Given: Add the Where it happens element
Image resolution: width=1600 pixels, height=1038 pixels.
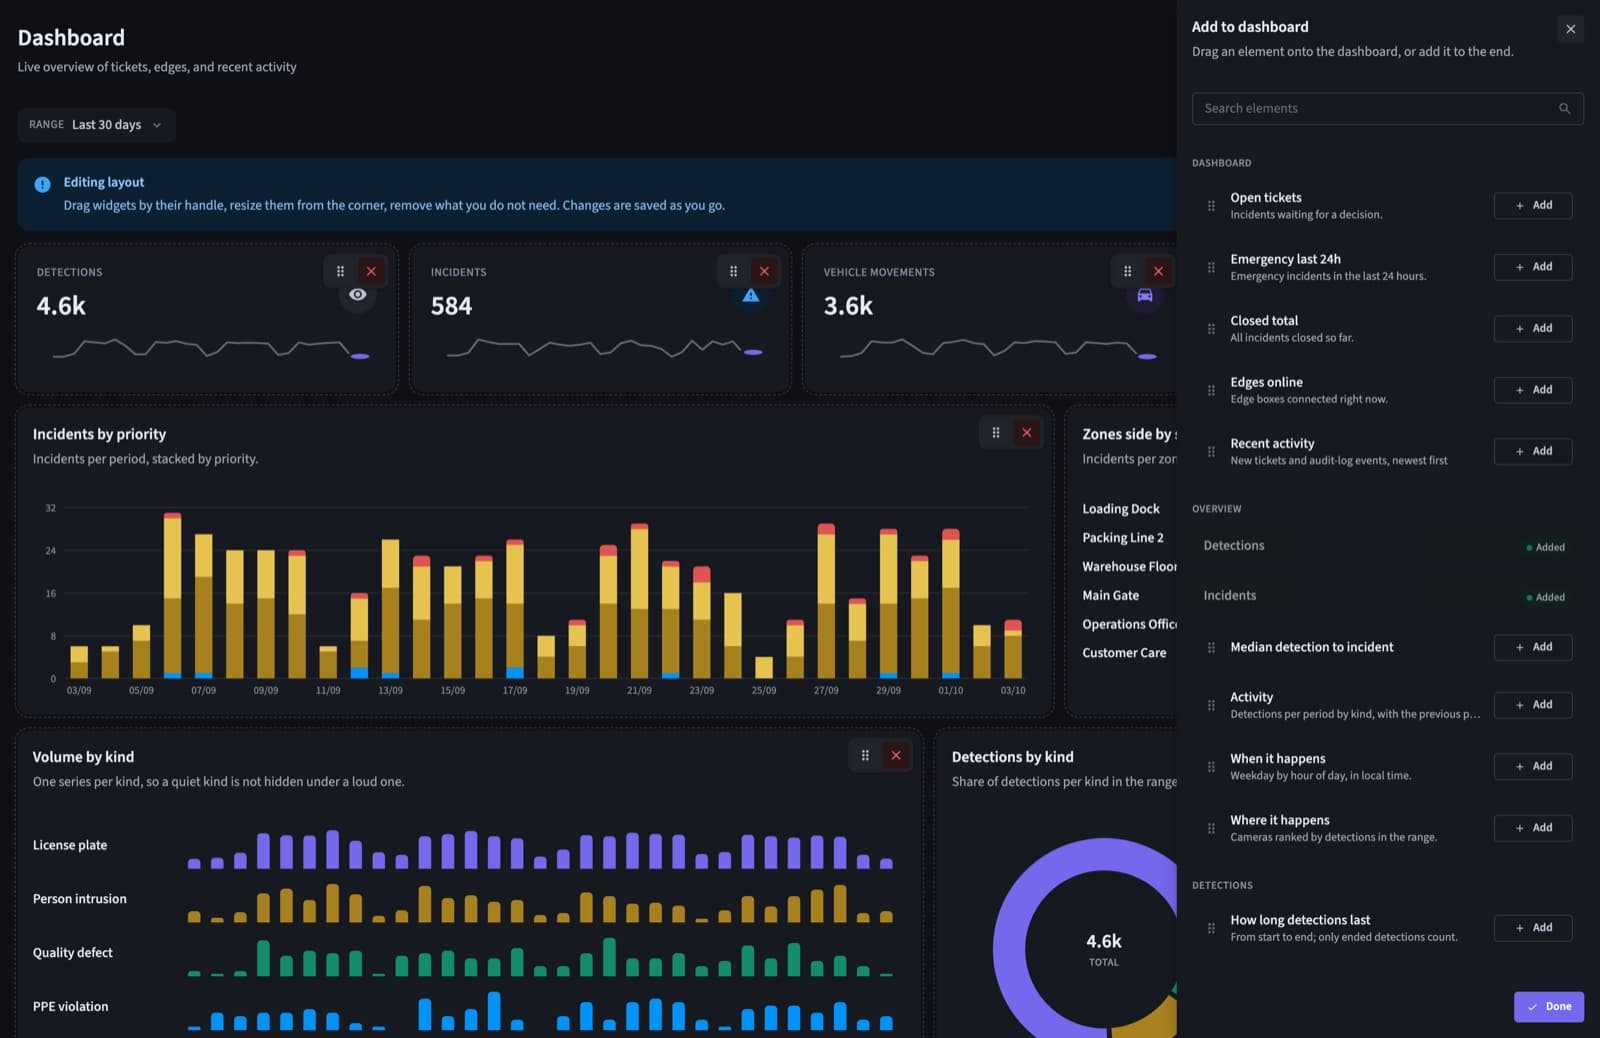Looking at the screenshot, I should click(1532, 828).
